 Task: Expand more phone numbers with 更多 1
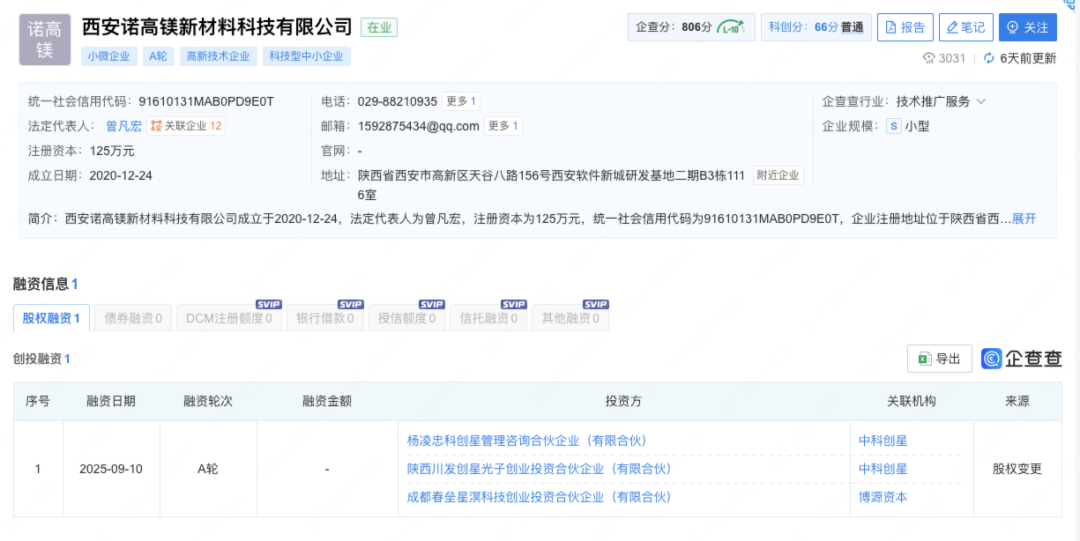click(x=461, y=101)
